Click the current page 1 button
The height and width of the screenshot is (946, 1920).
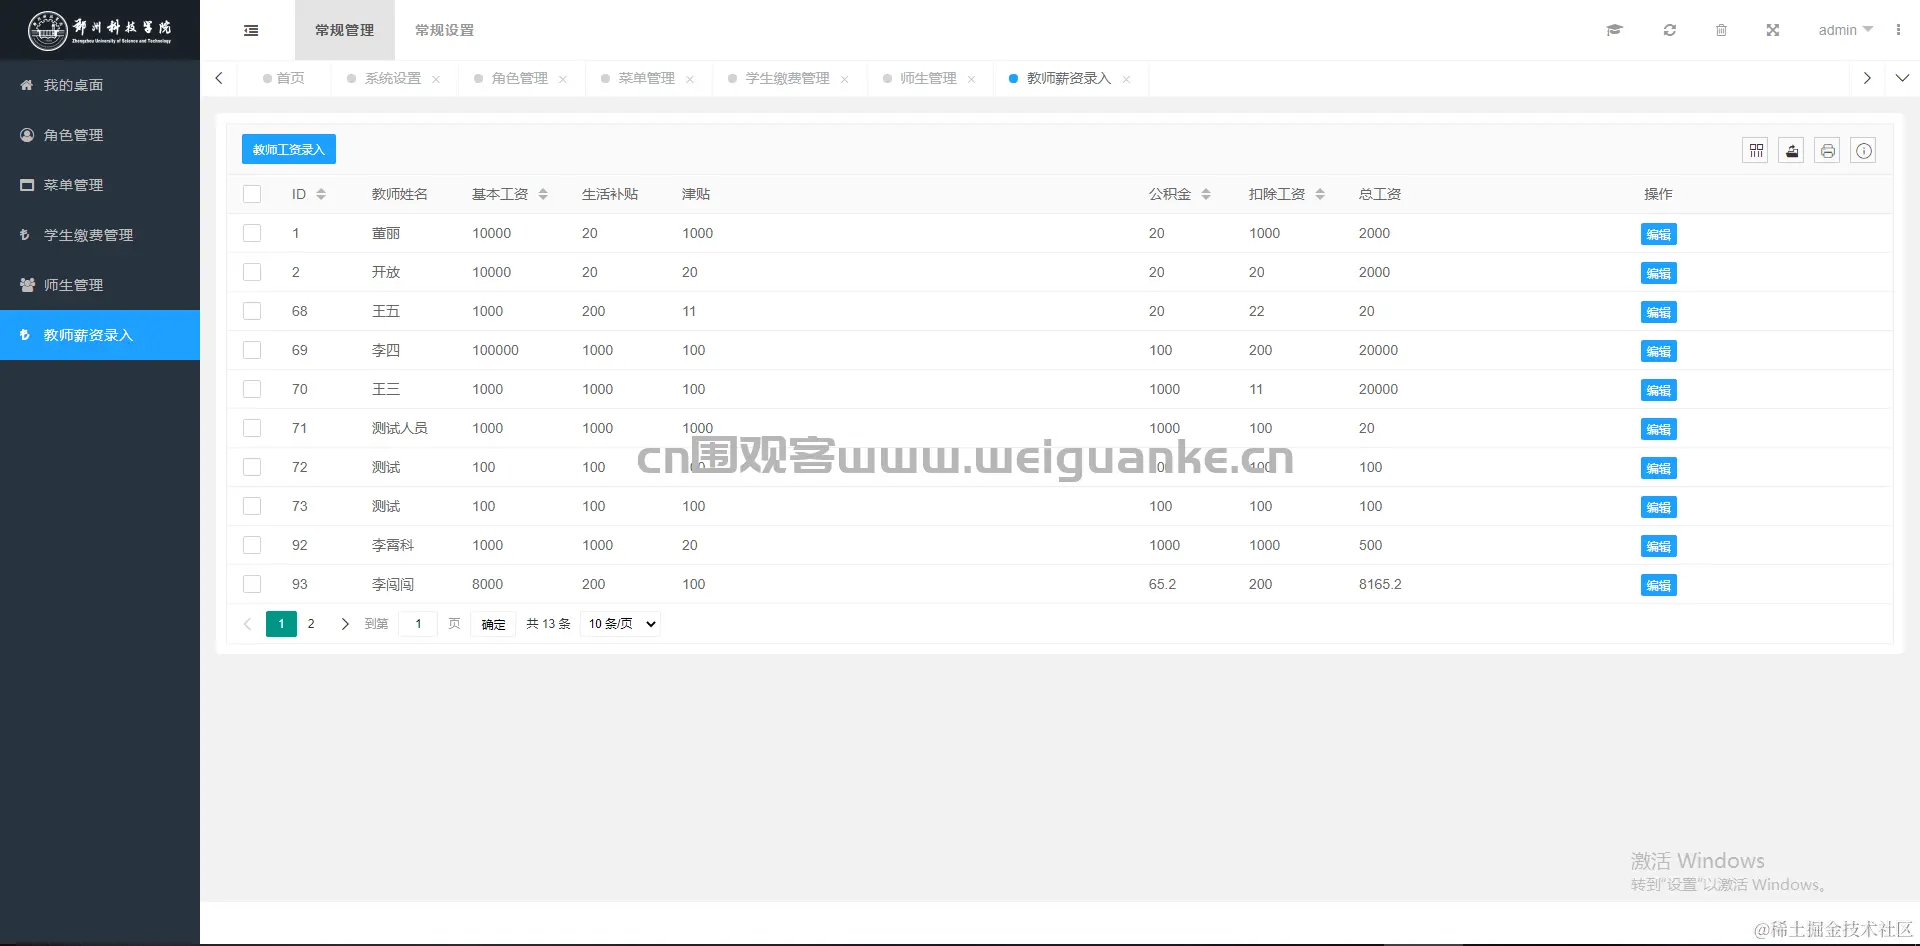pos(281,624)
